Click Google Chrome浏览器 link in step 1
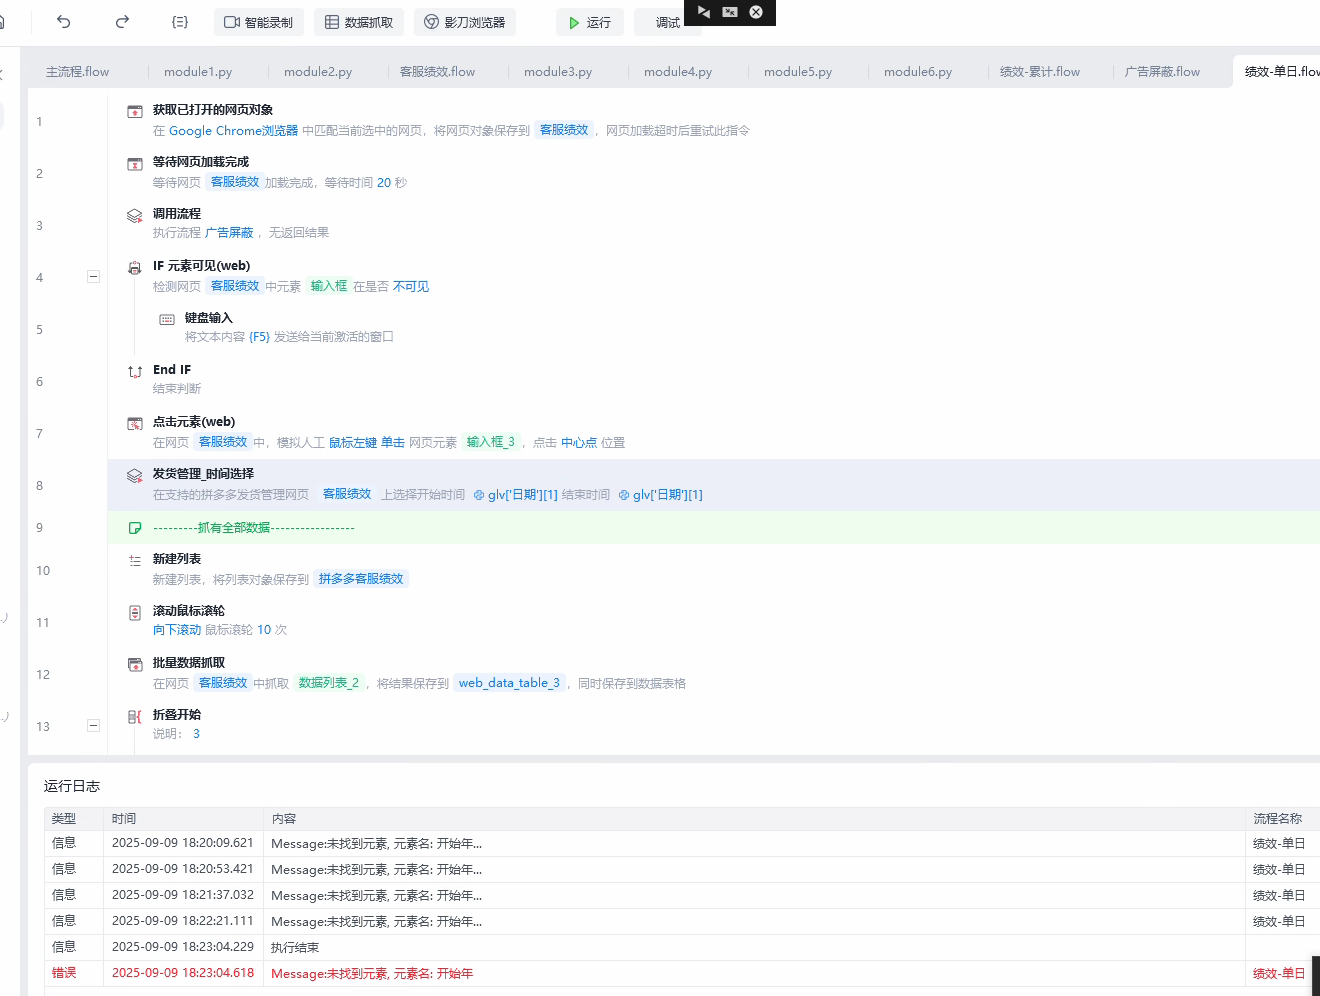Screen dimensions: 1320x996 233,131
